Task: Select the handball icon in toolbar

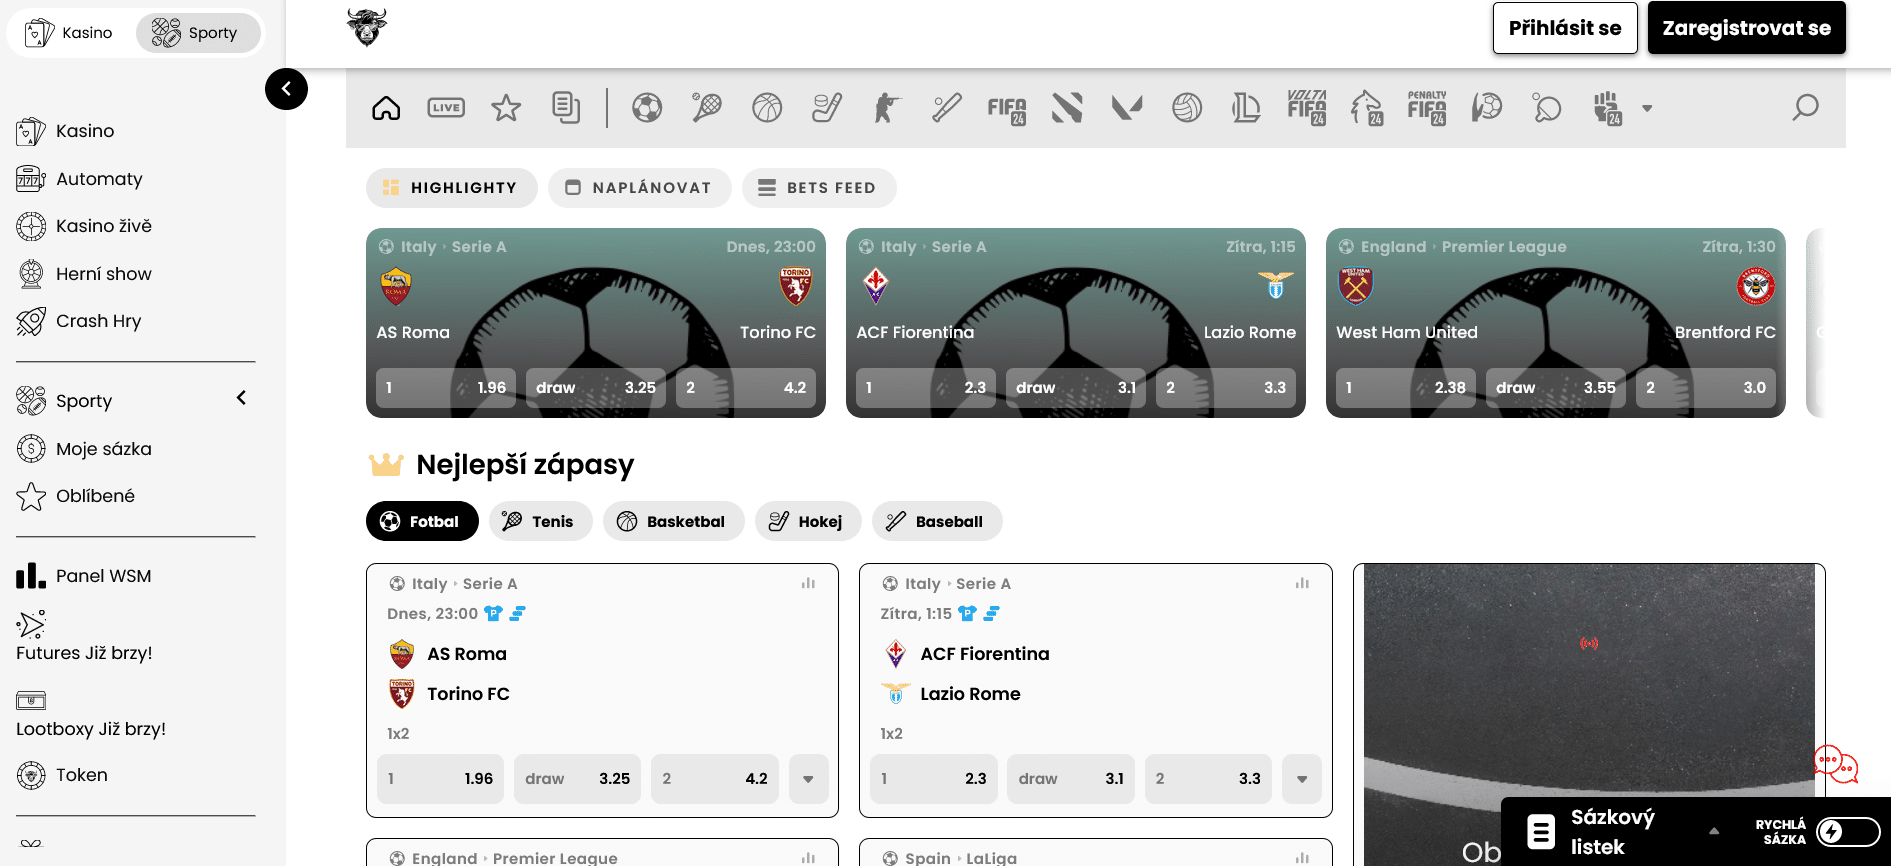Action: (1487, 108)
